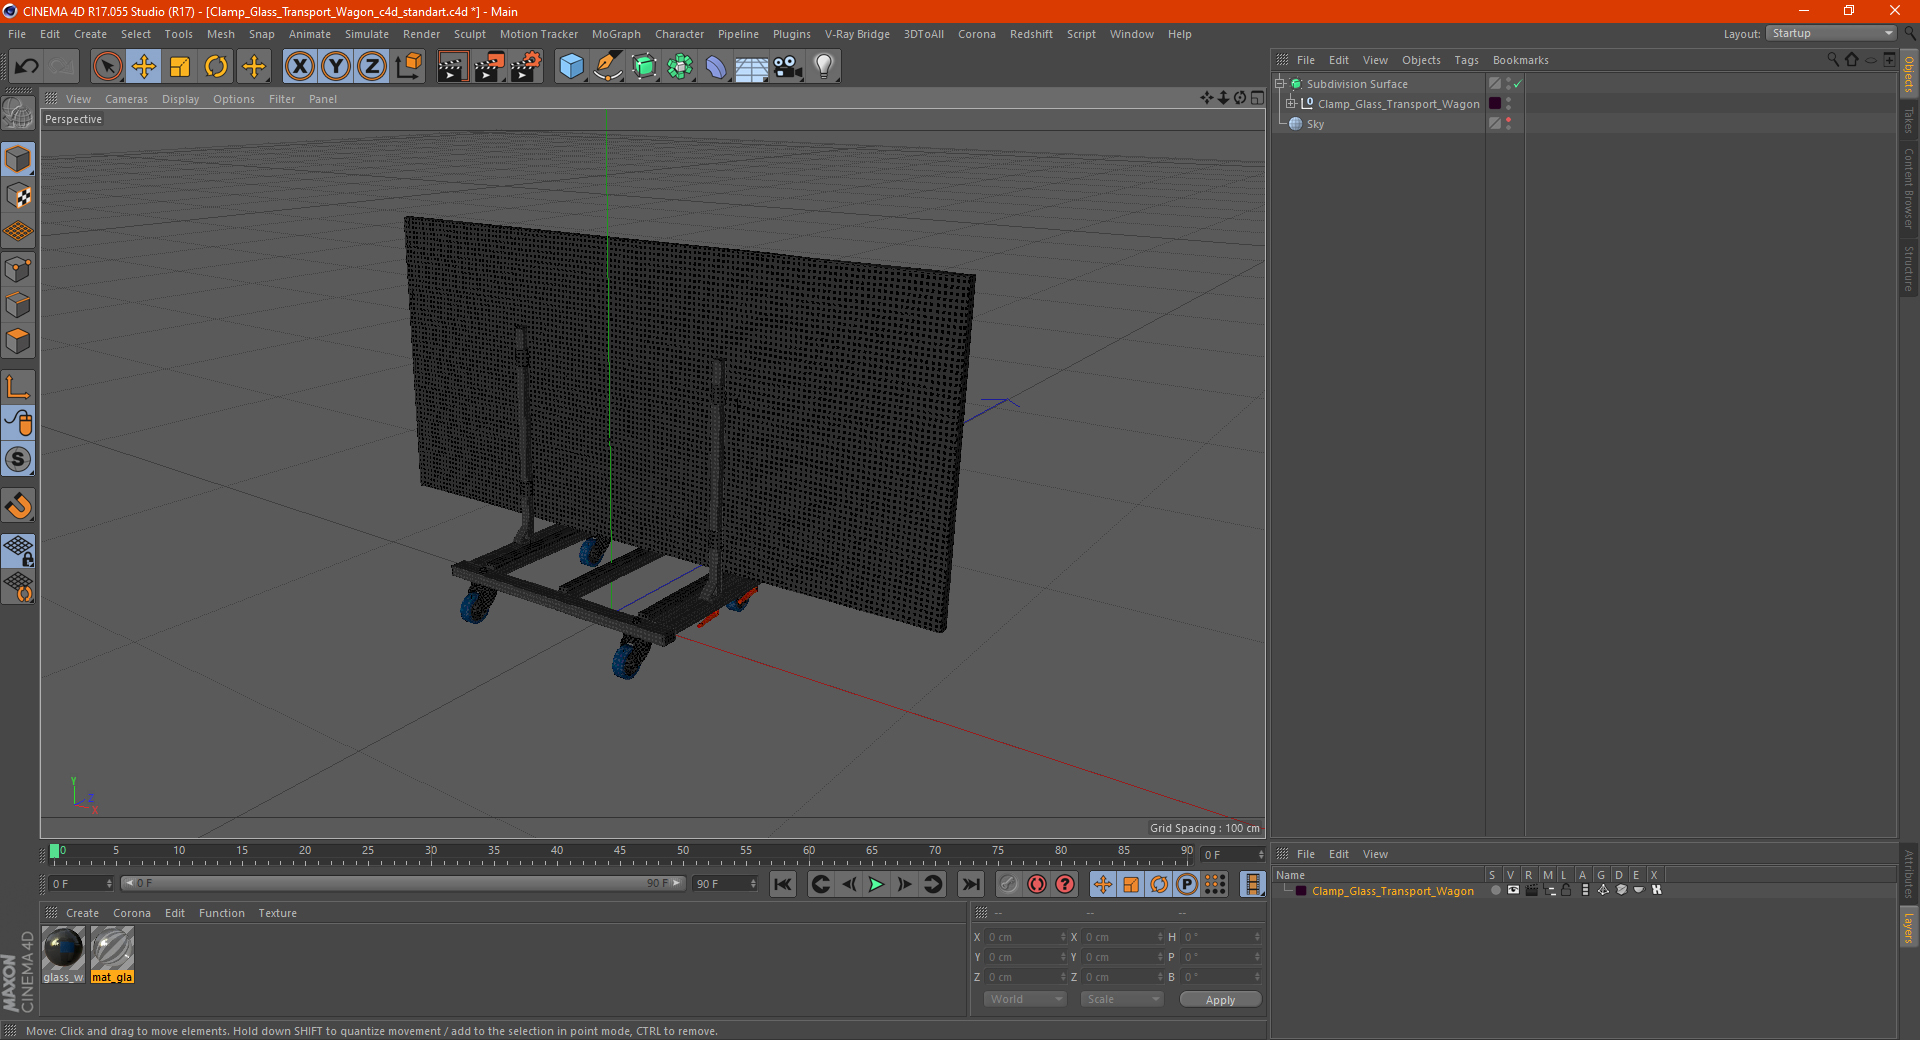Image resolution: width=1920 pixels, height=1040 pixels.
Task: Open the World coordinate dropdown
Action: click(x=1025, y=999)
